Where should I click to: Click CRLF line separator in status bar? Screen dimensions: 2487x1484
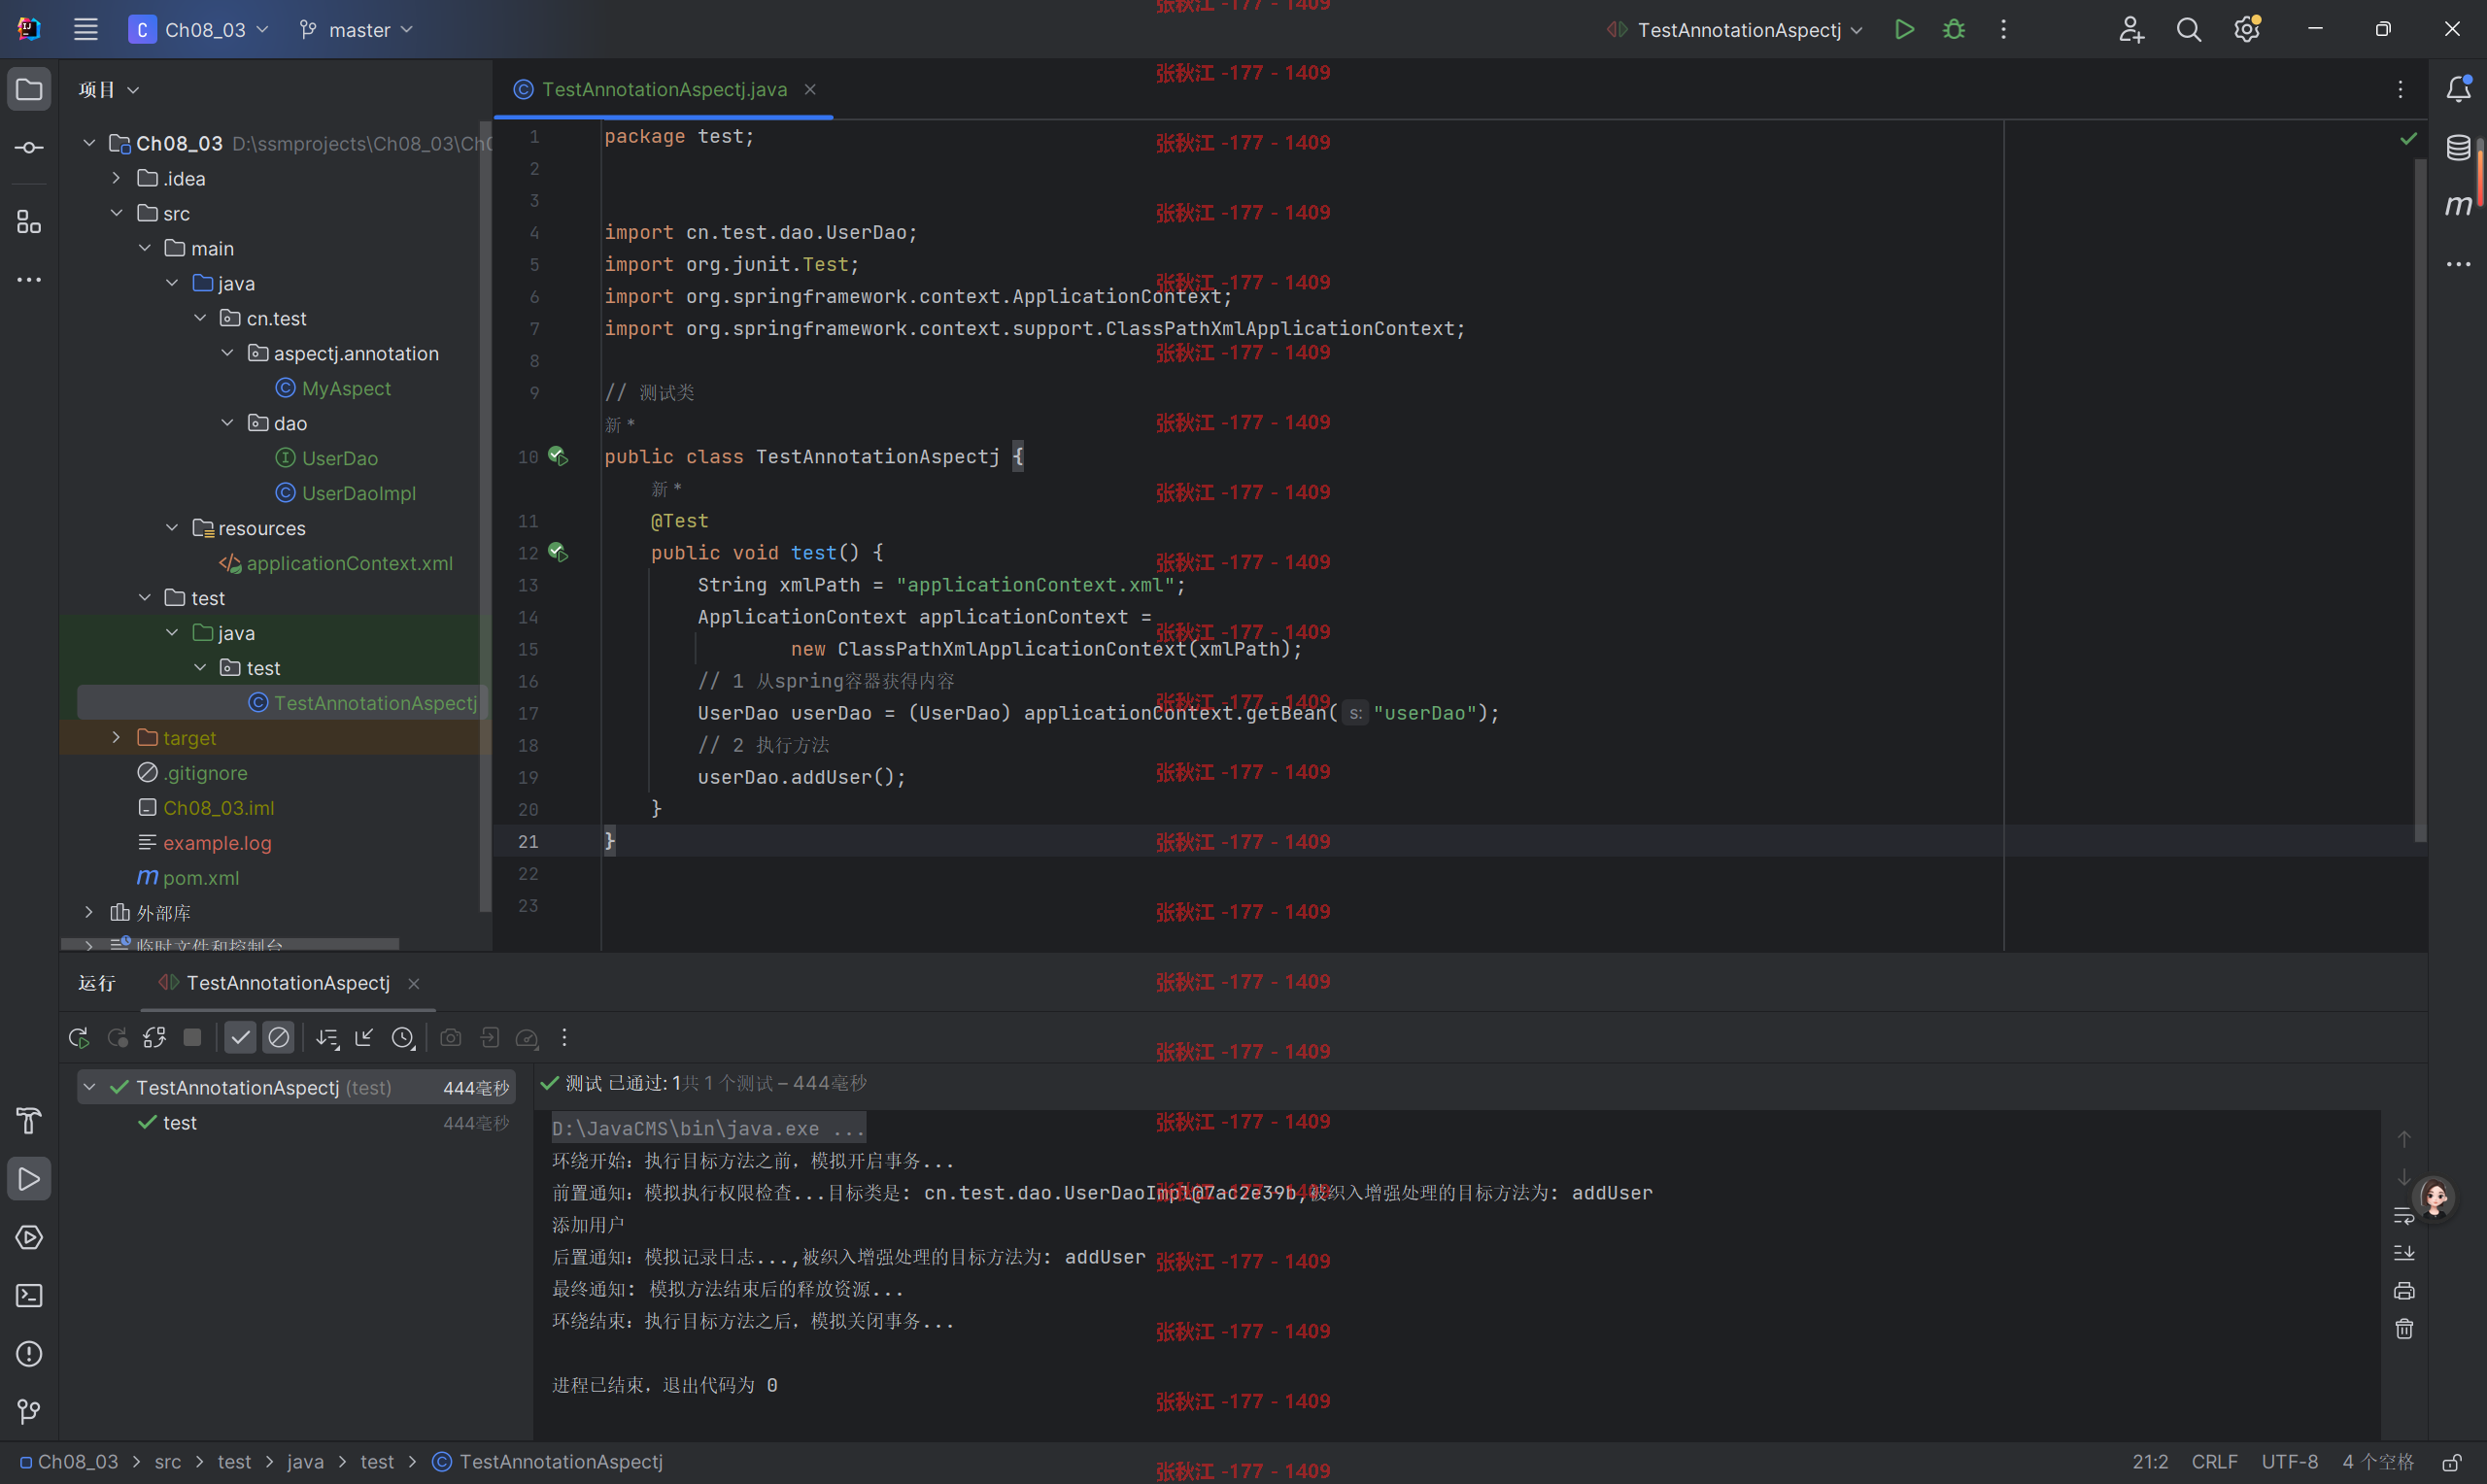point(2214,1462)
